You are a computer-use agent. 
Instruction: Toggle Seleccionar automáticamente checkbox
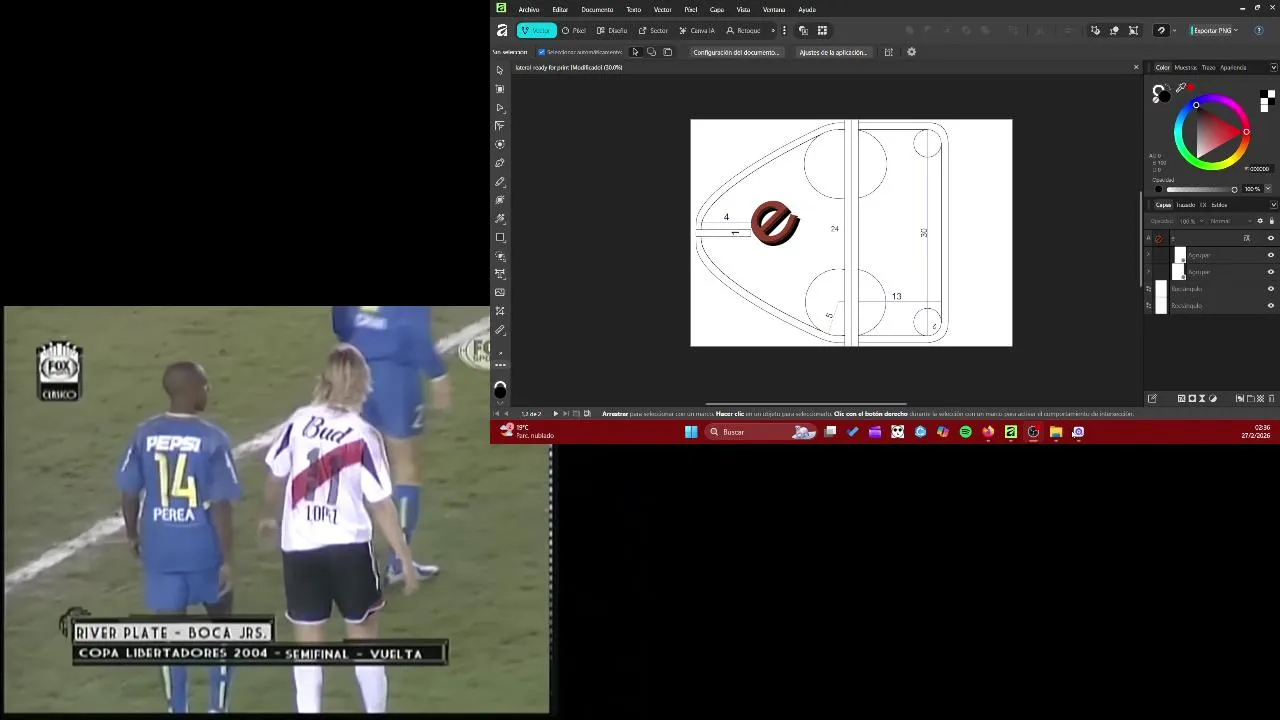pyautogui.click(x=542, y=52)
